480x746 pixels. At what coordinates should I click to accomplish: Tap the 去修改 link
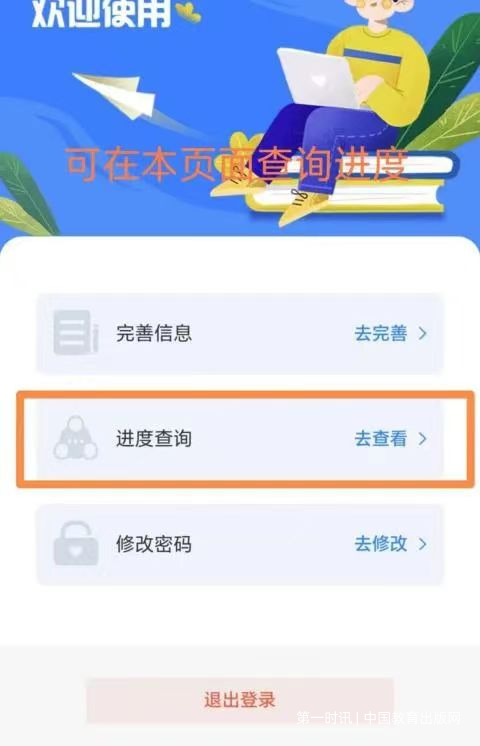(381, 544)
